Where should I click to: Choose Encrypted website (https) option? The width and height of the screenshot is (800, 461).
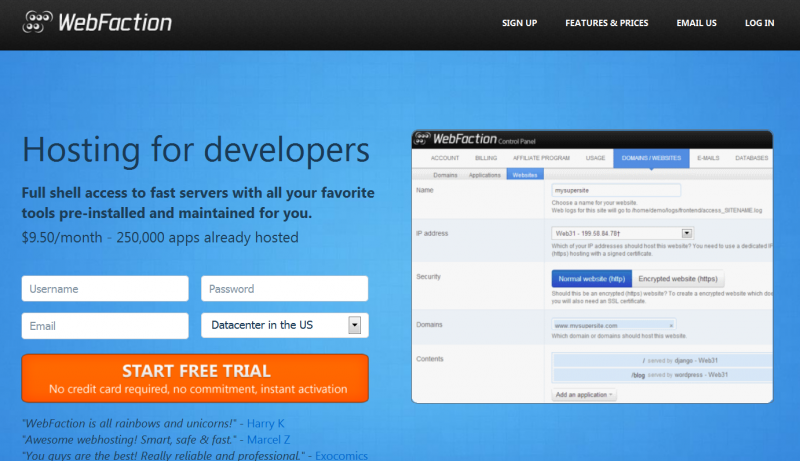click(x=678, y=278)
